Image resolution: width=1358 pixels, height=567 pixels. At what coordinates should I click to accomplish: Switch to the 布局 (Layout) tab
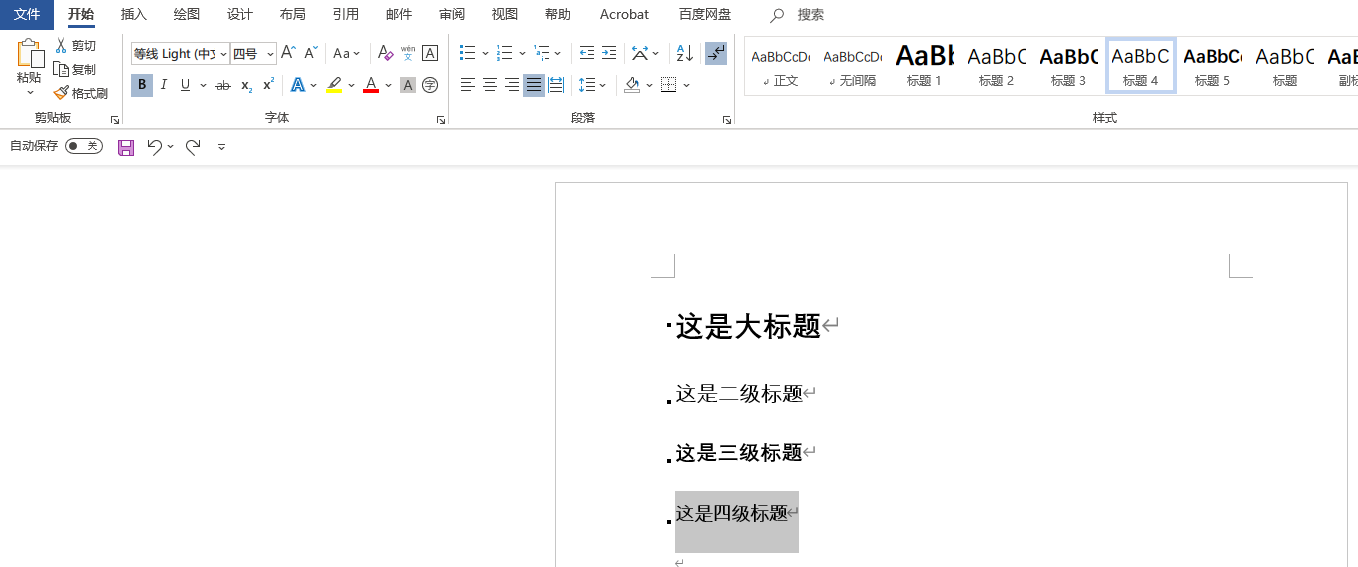(x=293, y=15)
